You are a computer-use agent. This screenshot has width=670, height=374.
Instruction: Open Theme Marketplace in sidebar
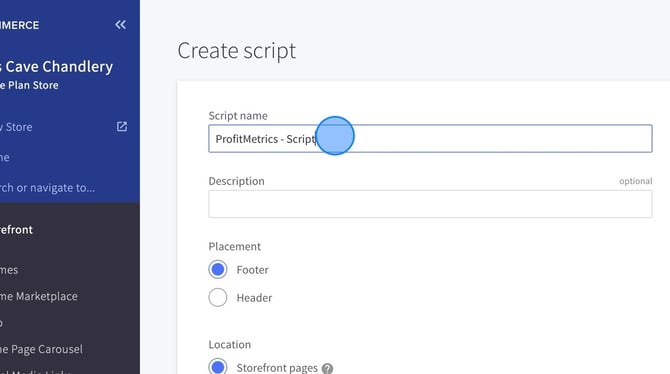[x=39, y=296]
